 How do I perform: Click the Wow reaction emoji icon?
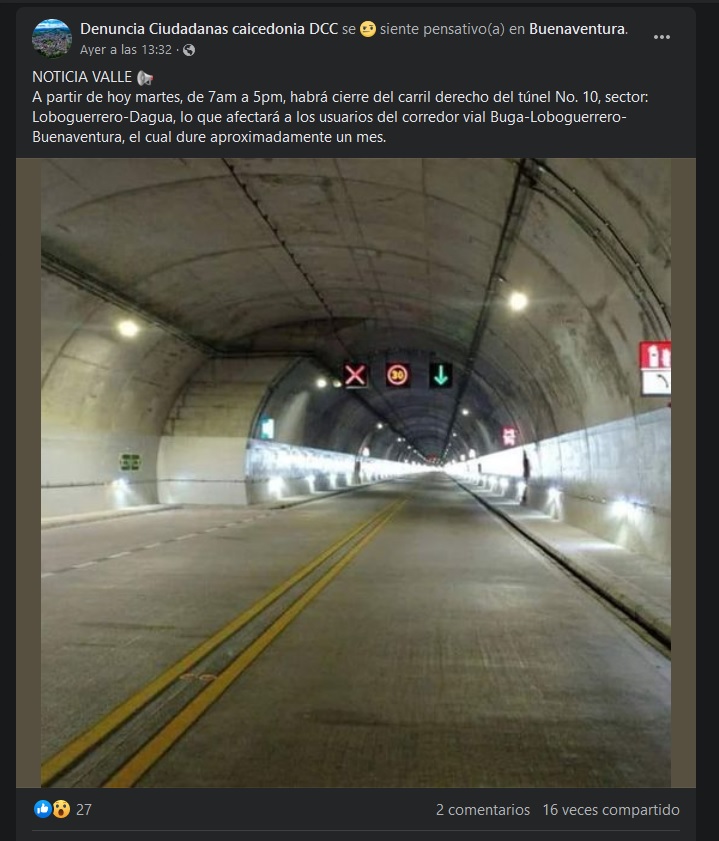point(61,809)
